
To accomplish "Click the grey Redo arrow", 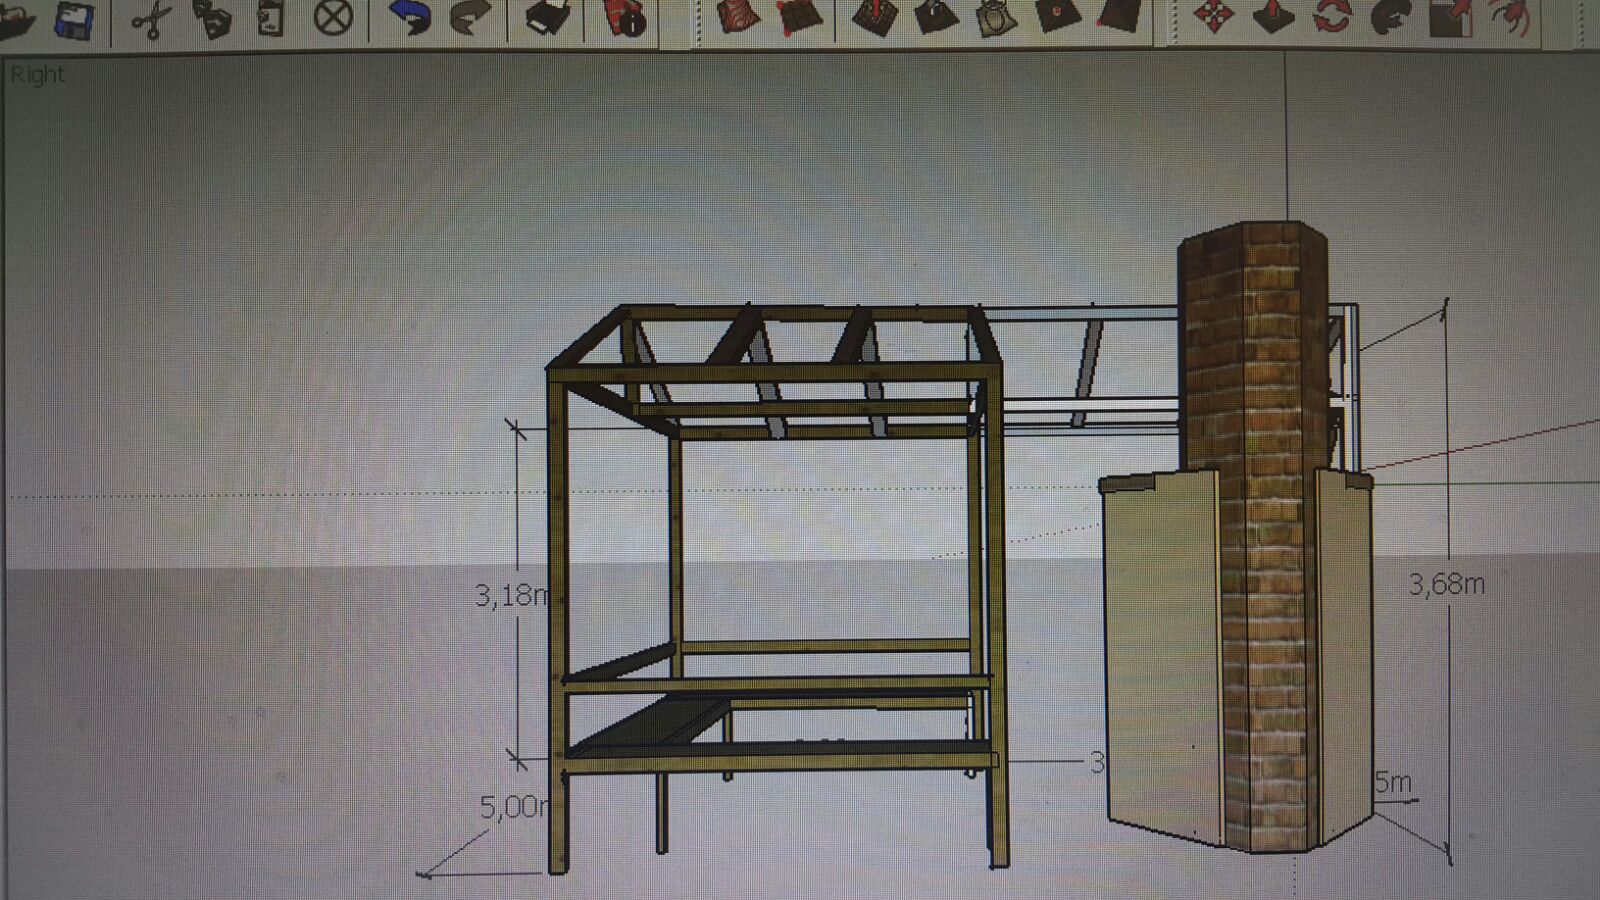I will [470, 18].
